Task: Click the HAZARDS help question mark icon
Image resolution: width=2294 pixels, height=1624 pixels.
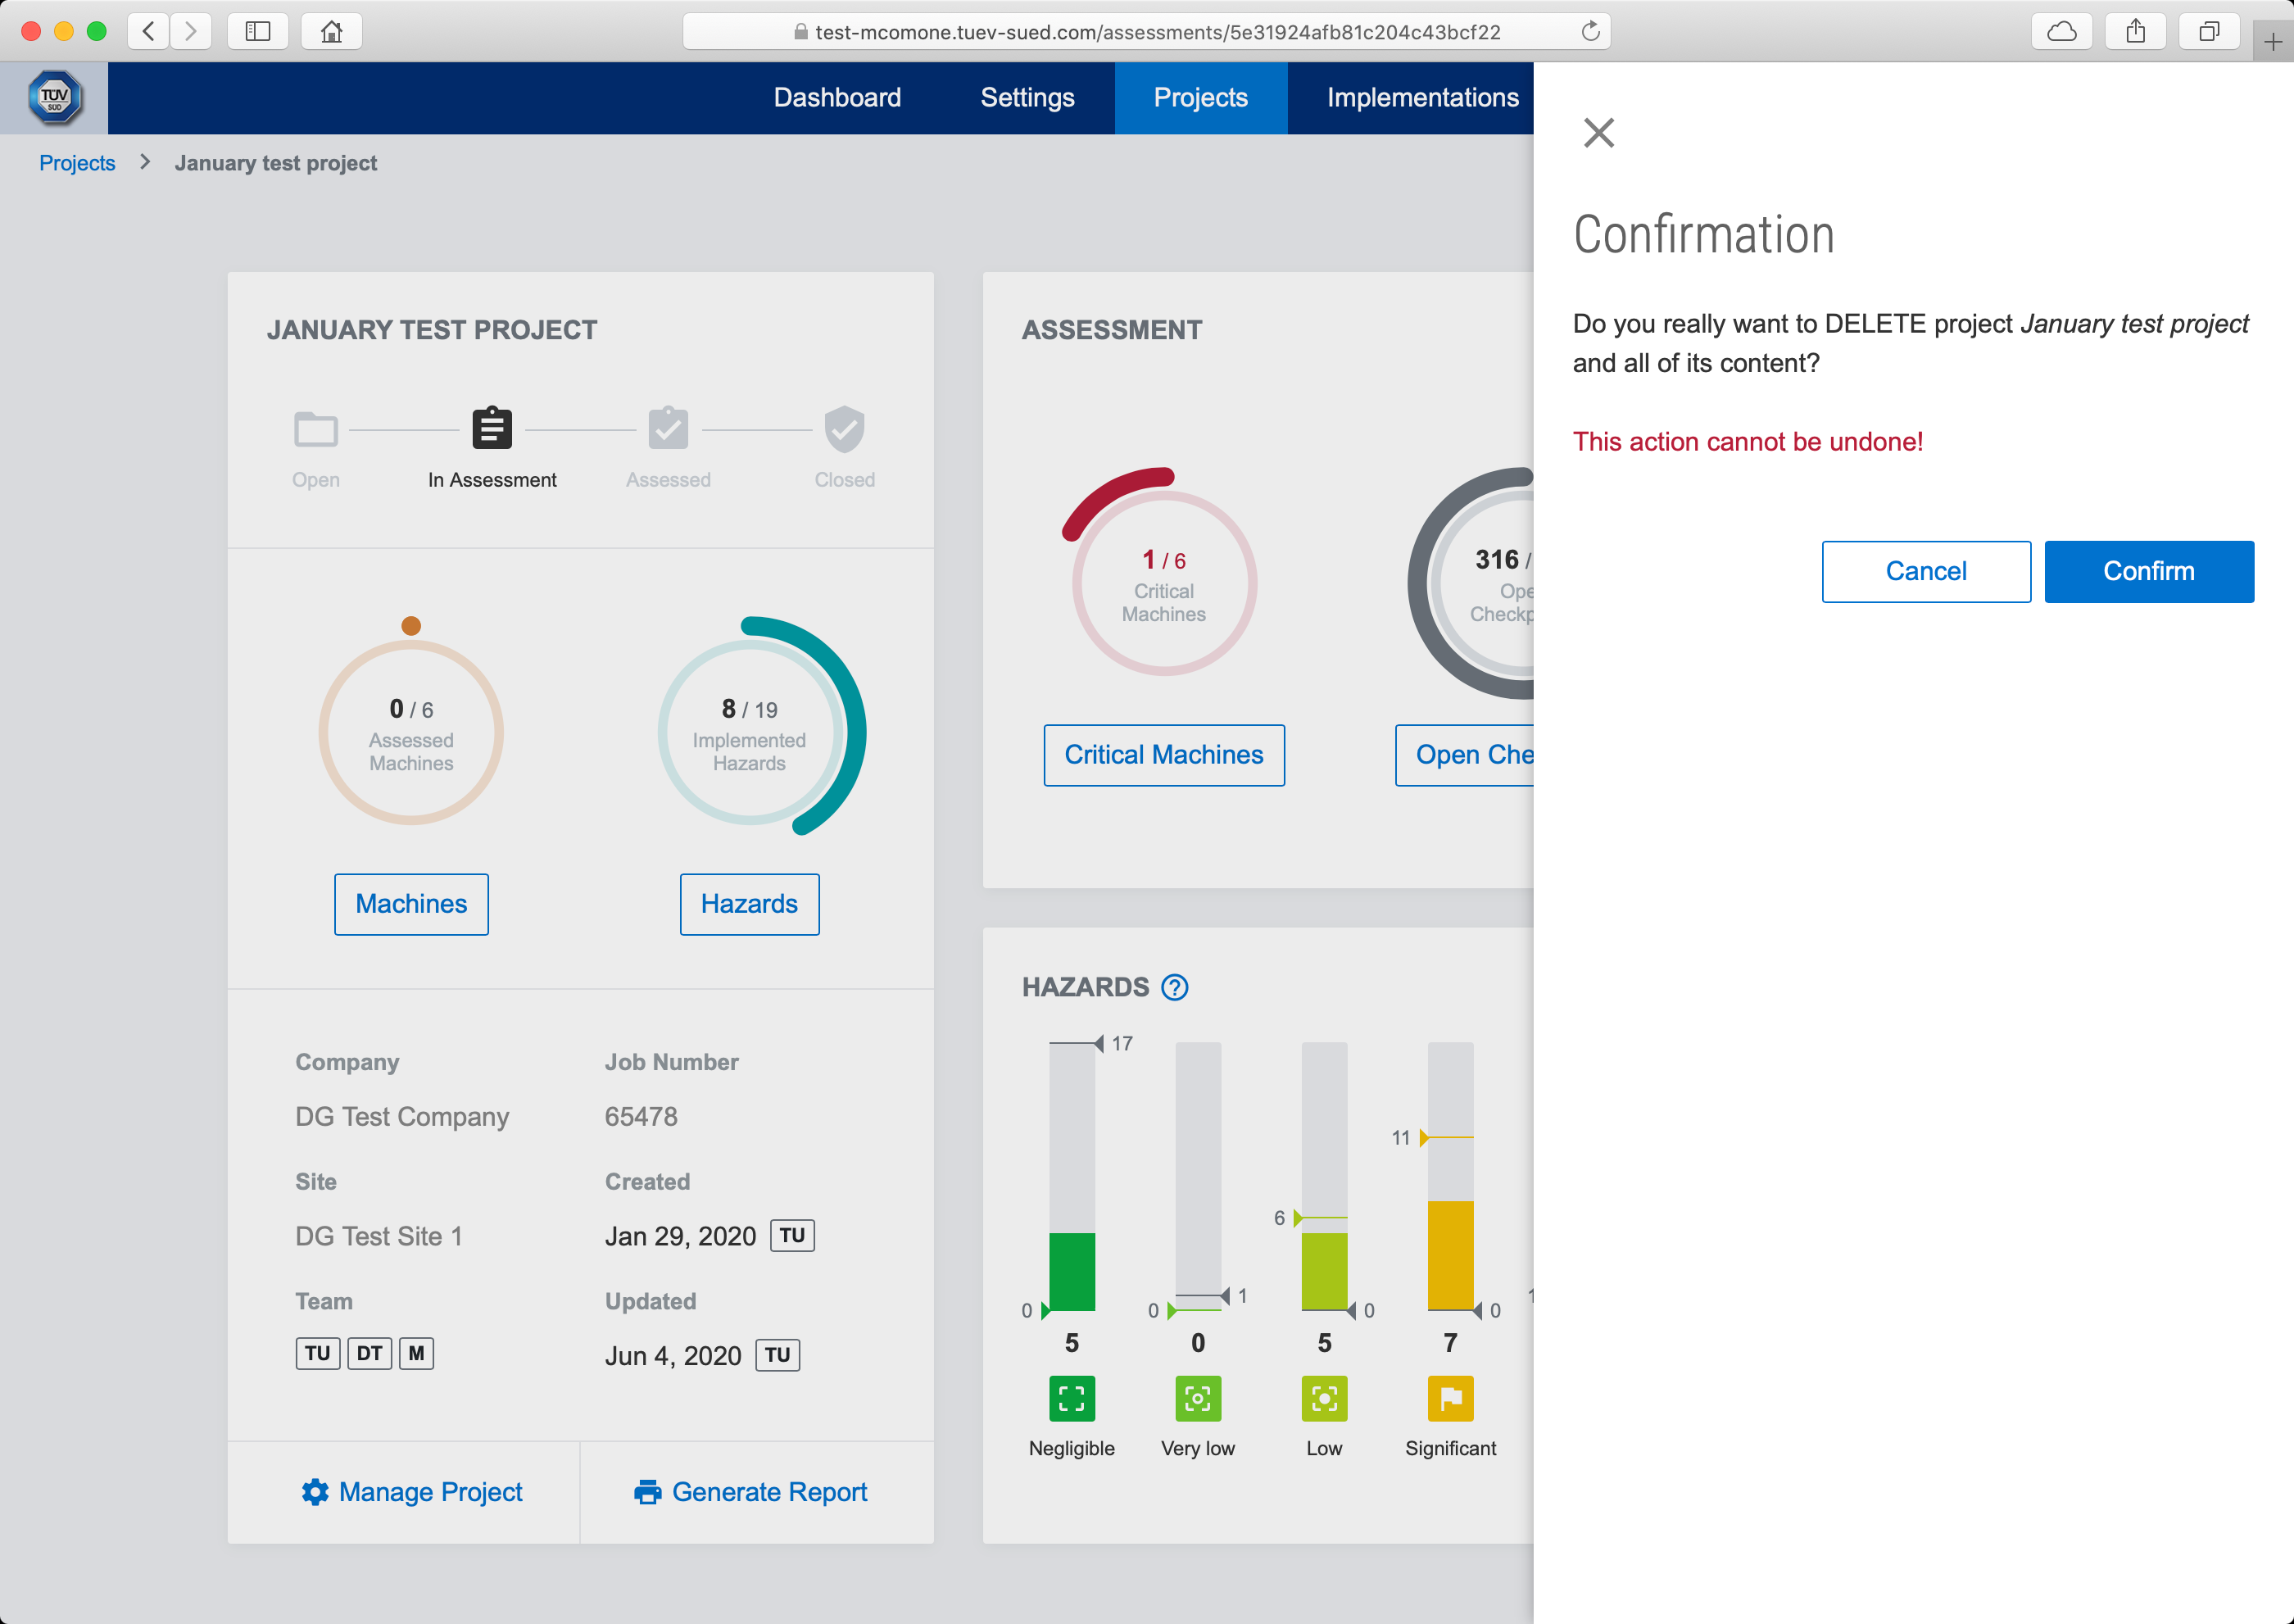Action: click(x=1174, y=987)
